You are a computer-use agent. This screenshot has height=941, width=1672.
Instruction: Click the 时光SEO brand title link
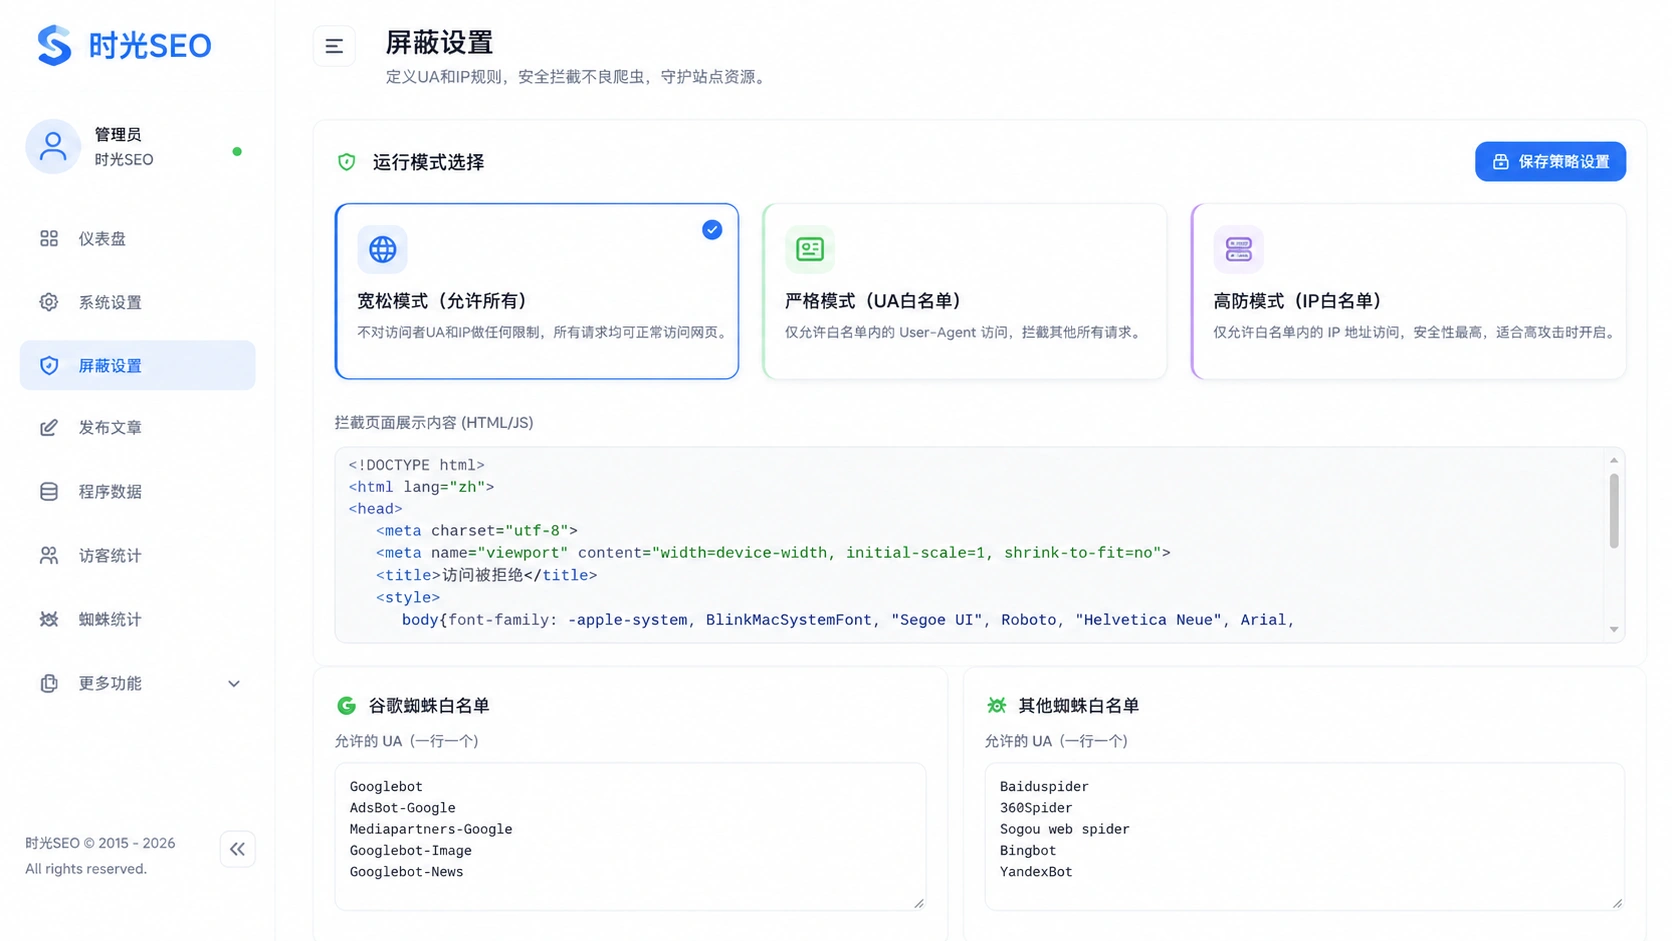click(150, 45)
